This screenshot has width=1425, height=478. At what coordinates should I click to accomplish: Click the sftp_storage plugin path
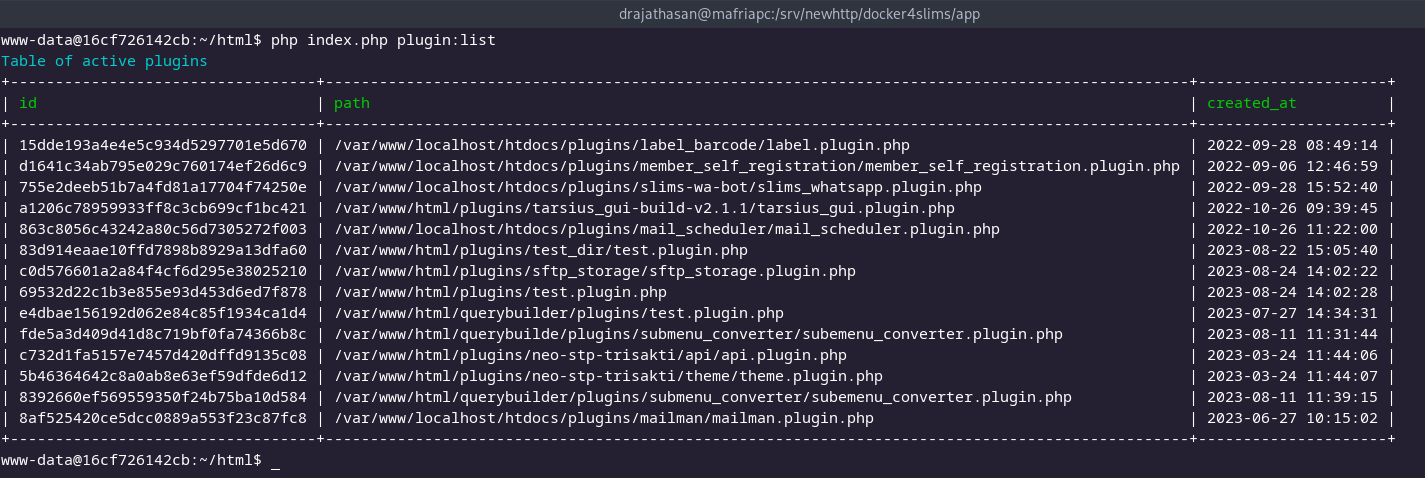(595, 271)
